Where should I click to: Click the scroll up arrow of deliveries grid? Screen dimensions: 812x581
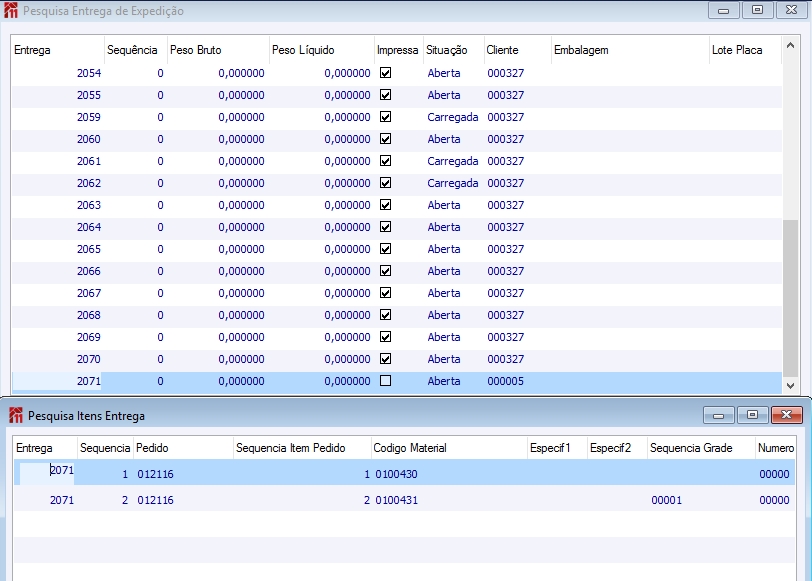click(x=790, y=46)
